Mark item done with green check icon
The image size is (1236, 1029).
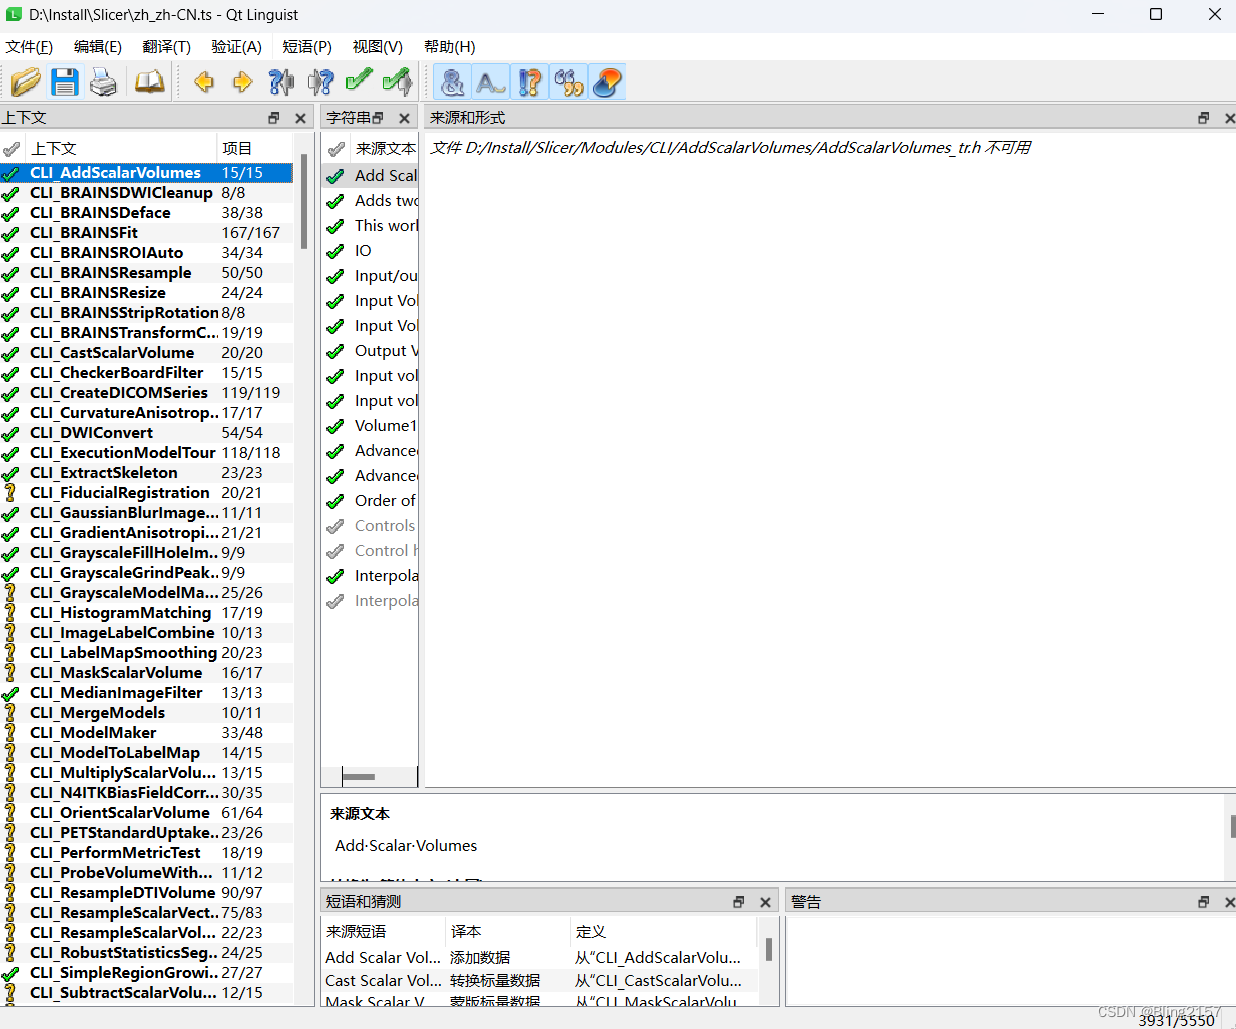358,80
